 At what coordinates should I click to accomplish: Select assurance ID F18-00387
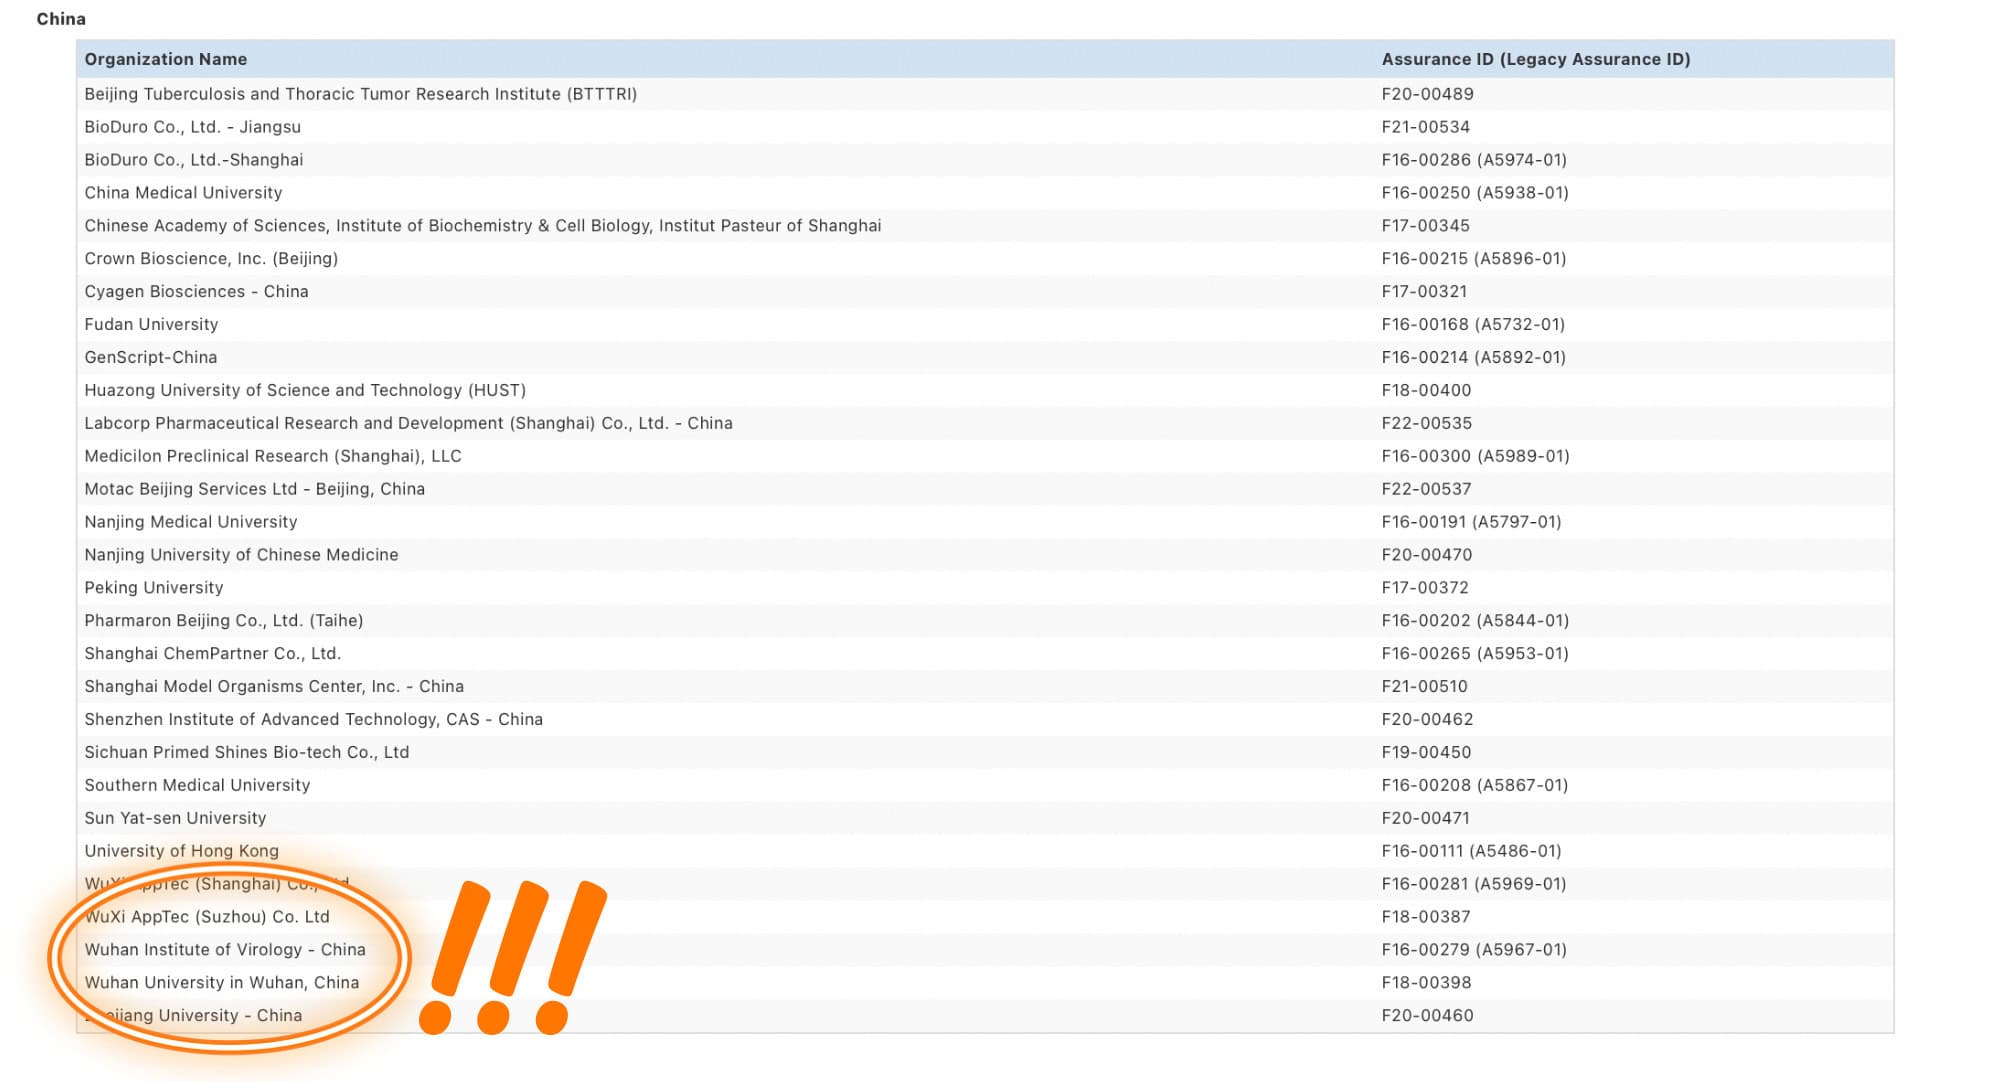(1426, 919)
